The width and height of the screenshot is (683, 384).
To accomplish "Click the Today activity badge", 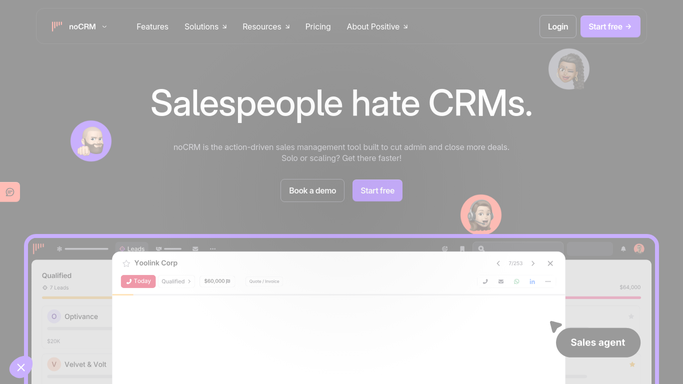I will 138,281.
